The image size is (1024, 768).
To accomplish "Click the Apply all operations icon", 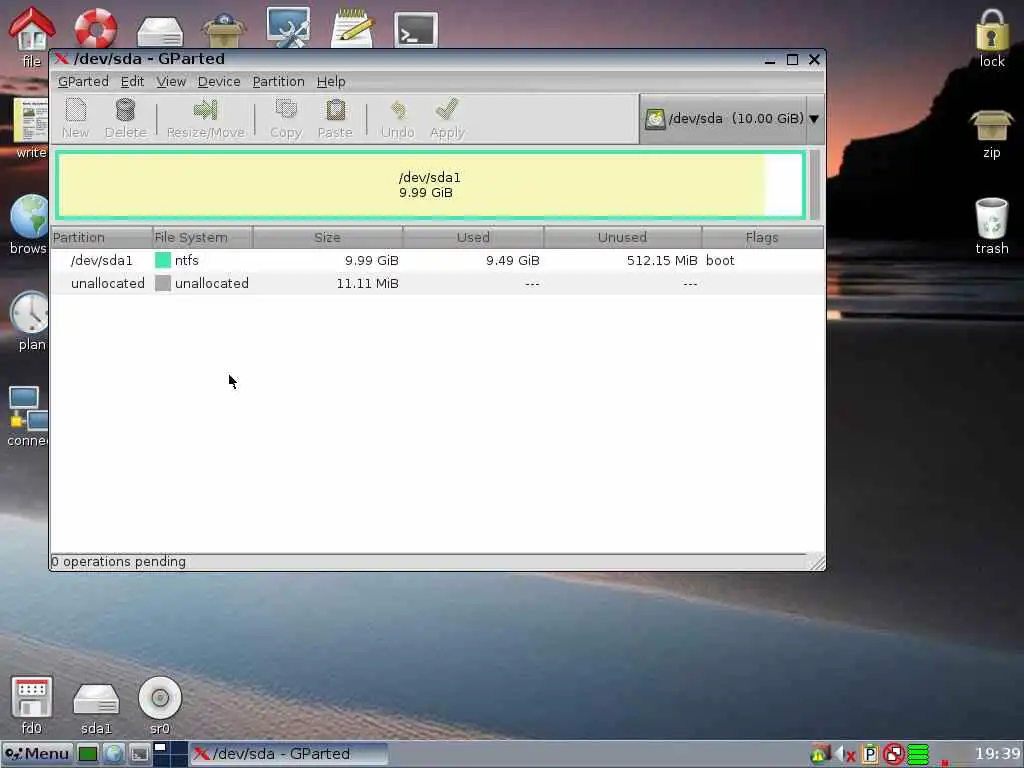I will [x=447, y=118].
